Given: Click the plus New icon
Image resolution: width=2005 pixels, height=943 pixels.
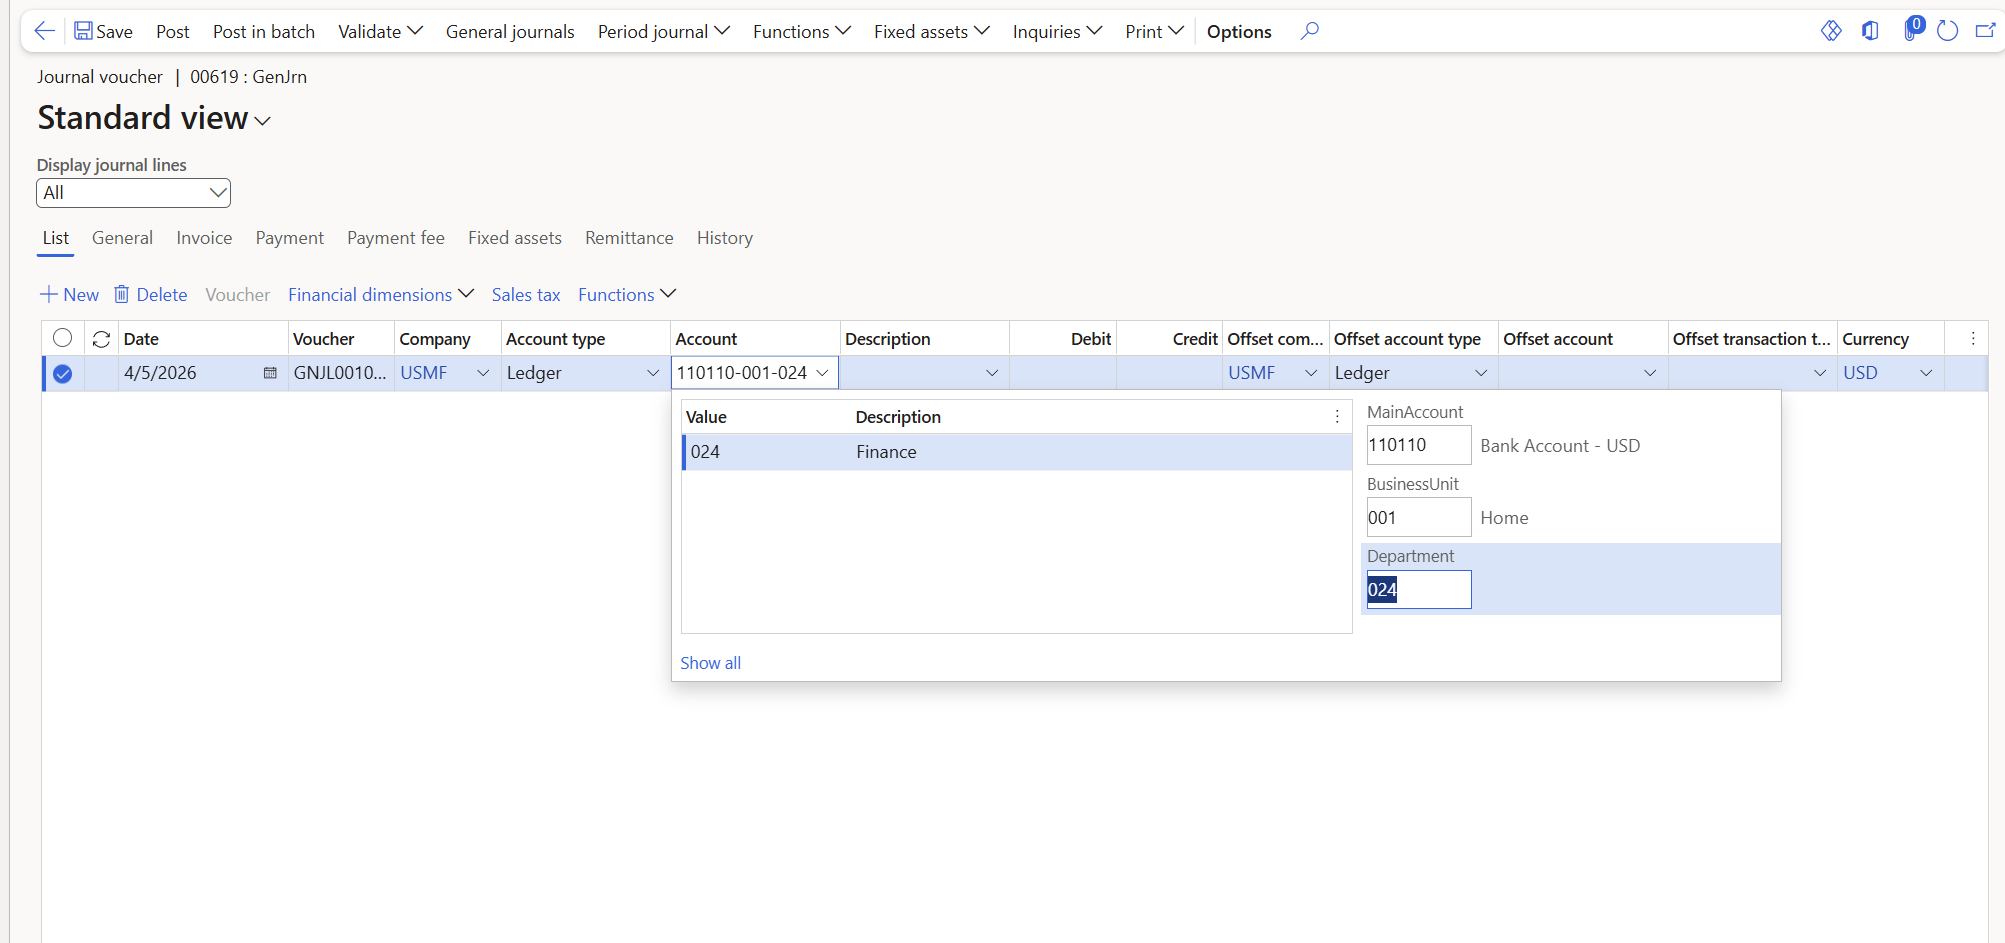Looking at the screenshot, I should click(x=48, y=294).
